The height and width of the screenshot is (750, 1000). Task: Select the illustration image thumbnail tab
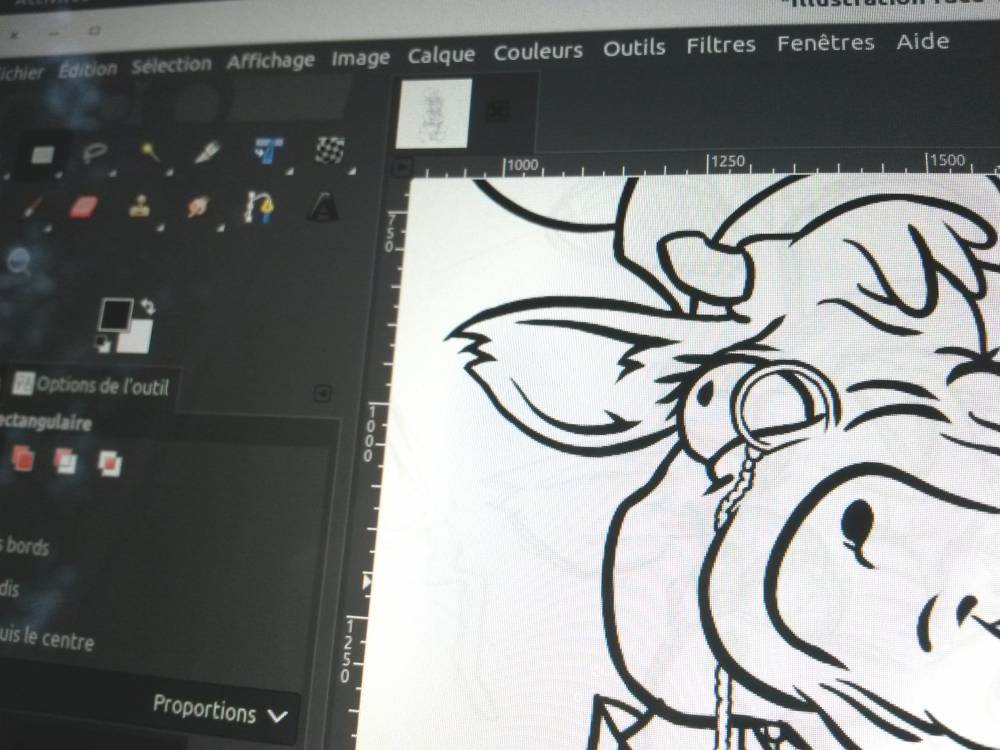click(x=434, y=113)
